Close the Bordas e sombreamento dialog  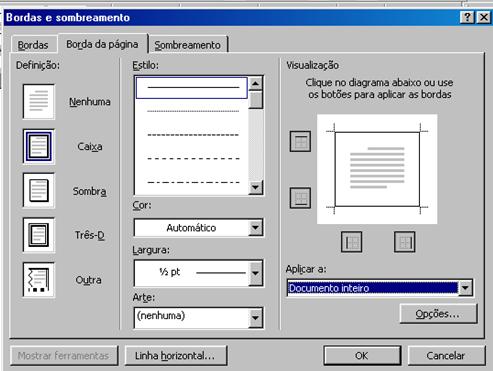(484, 17)
